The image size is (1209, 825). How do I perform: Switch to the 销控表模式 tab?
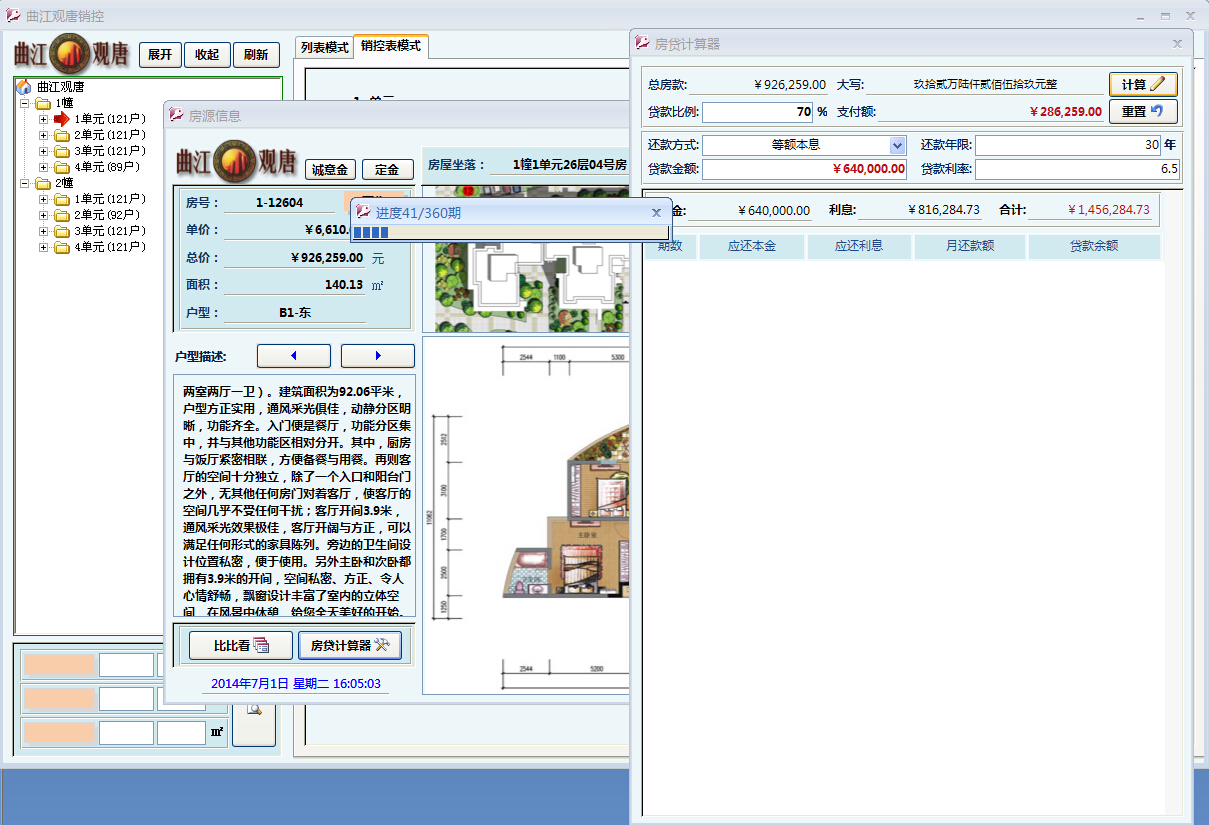(x=391, y=46)
